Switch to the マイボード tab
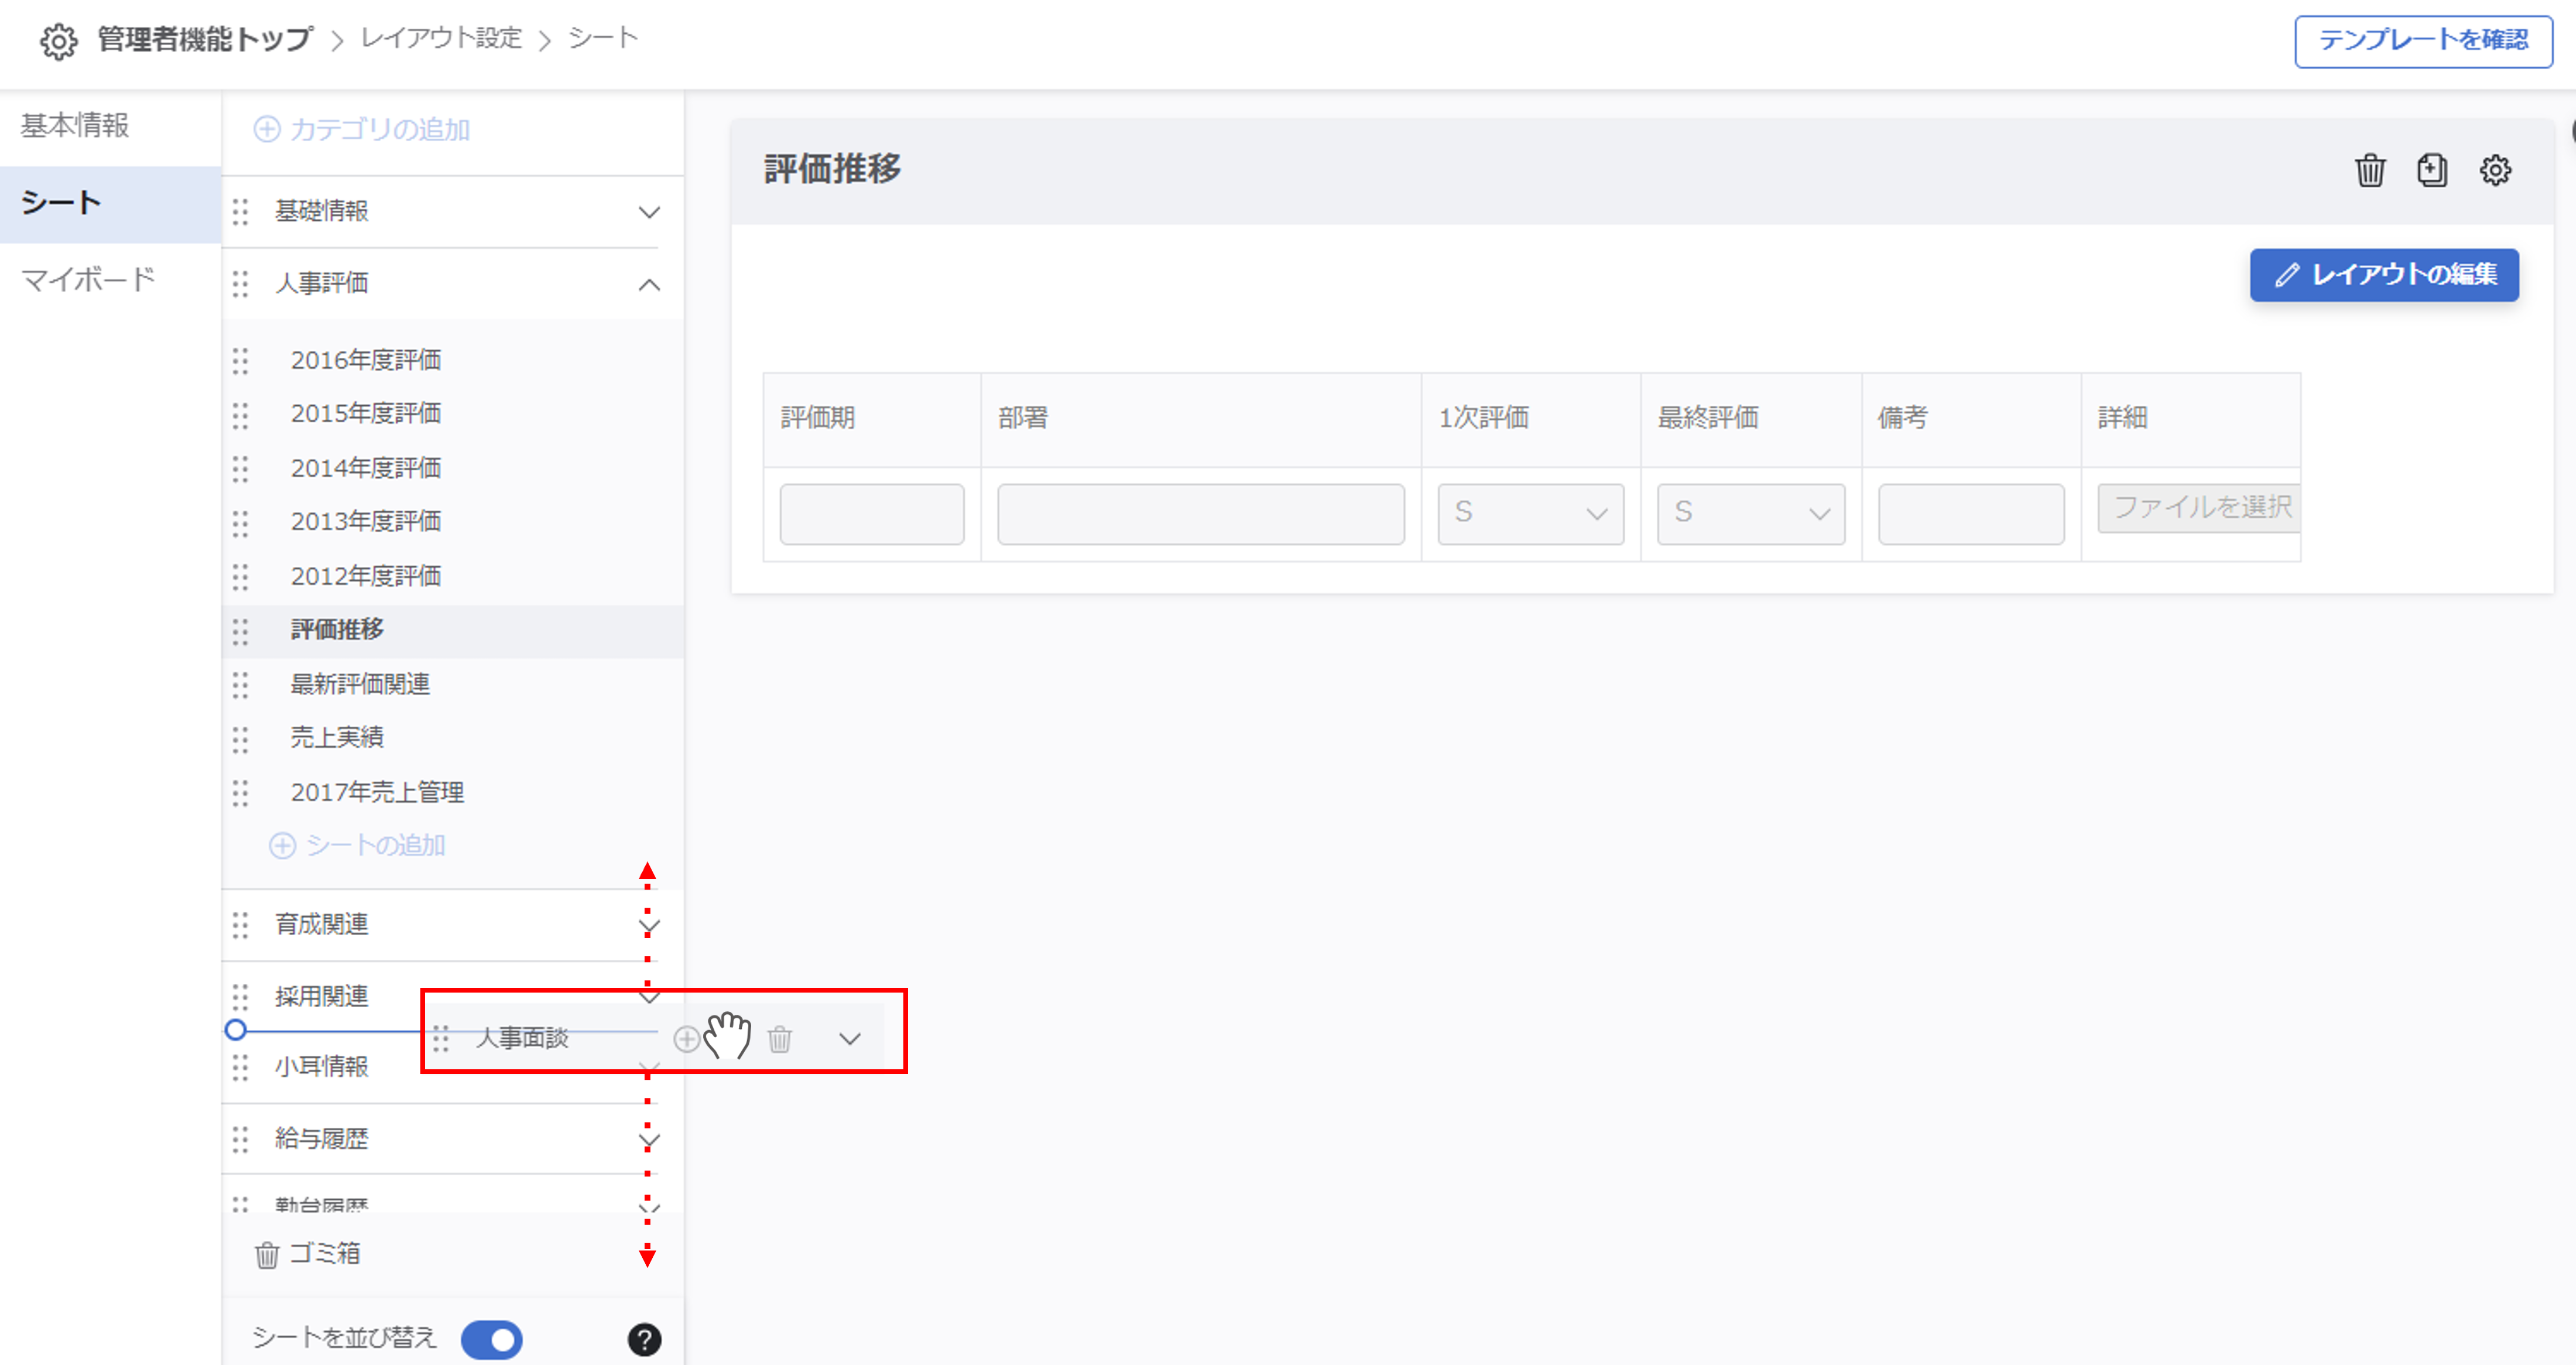 click(x=88, y=279)
